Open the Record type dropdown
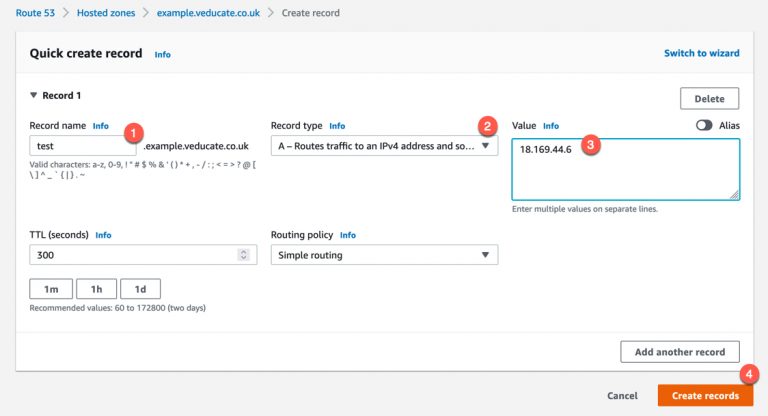This screenshot has width=768, height=416. [x=384, y=146]
